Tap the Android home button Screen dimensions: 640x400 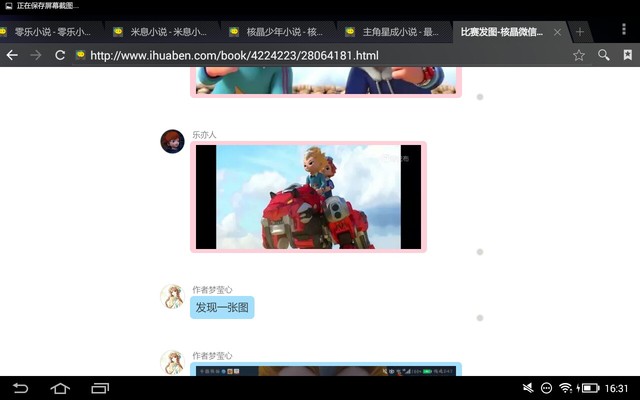[x=60, y=388]
